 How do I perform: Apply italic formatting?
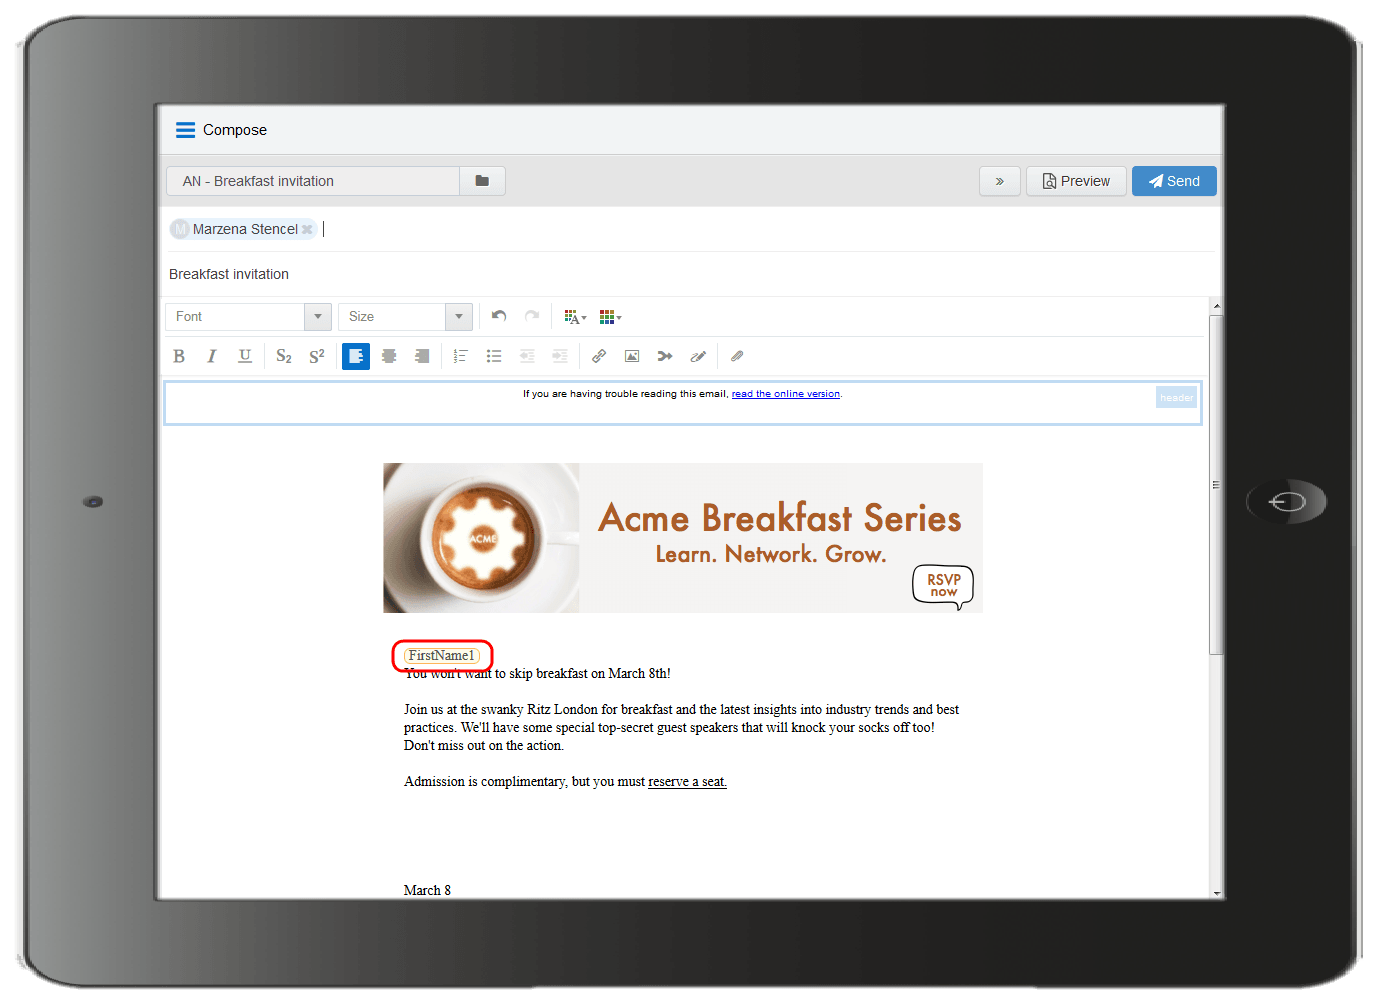pyautogui.click(x=211, y=356)
